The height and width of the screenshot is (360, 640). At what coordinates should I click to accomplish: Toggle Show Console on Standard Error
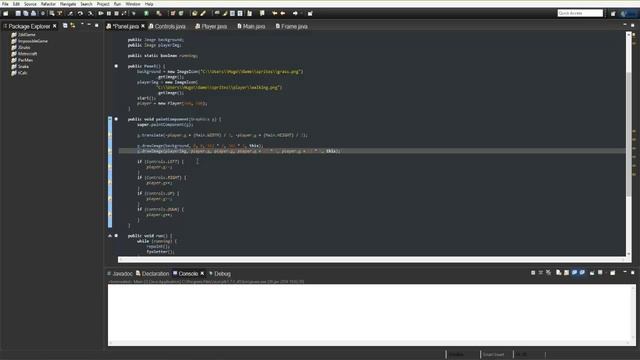click(582, 273)
